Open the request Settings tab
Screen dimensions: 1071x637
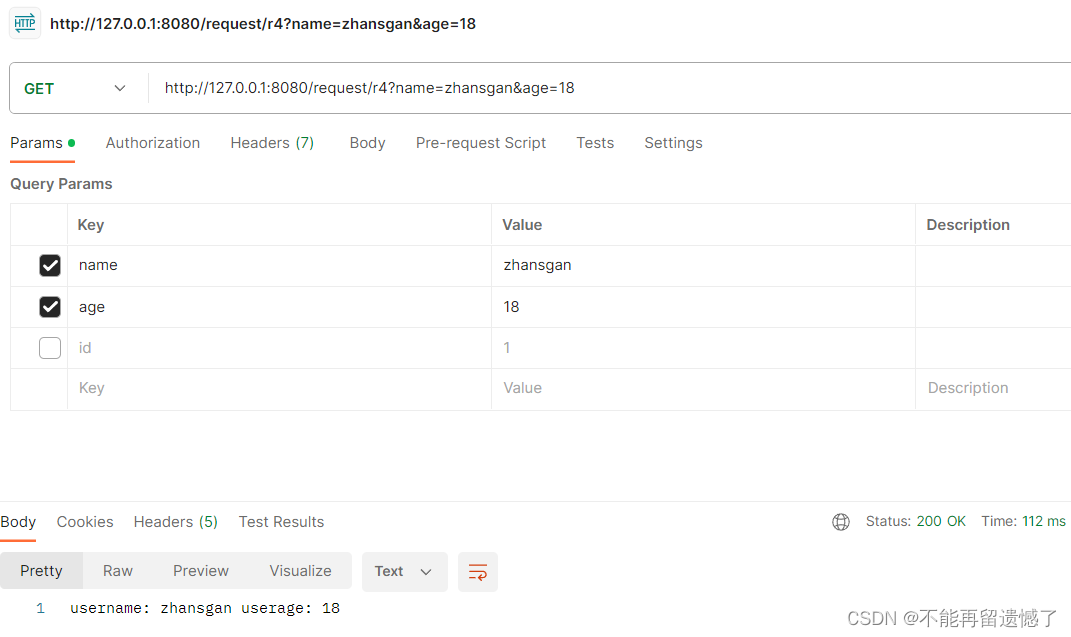(673, 143)
